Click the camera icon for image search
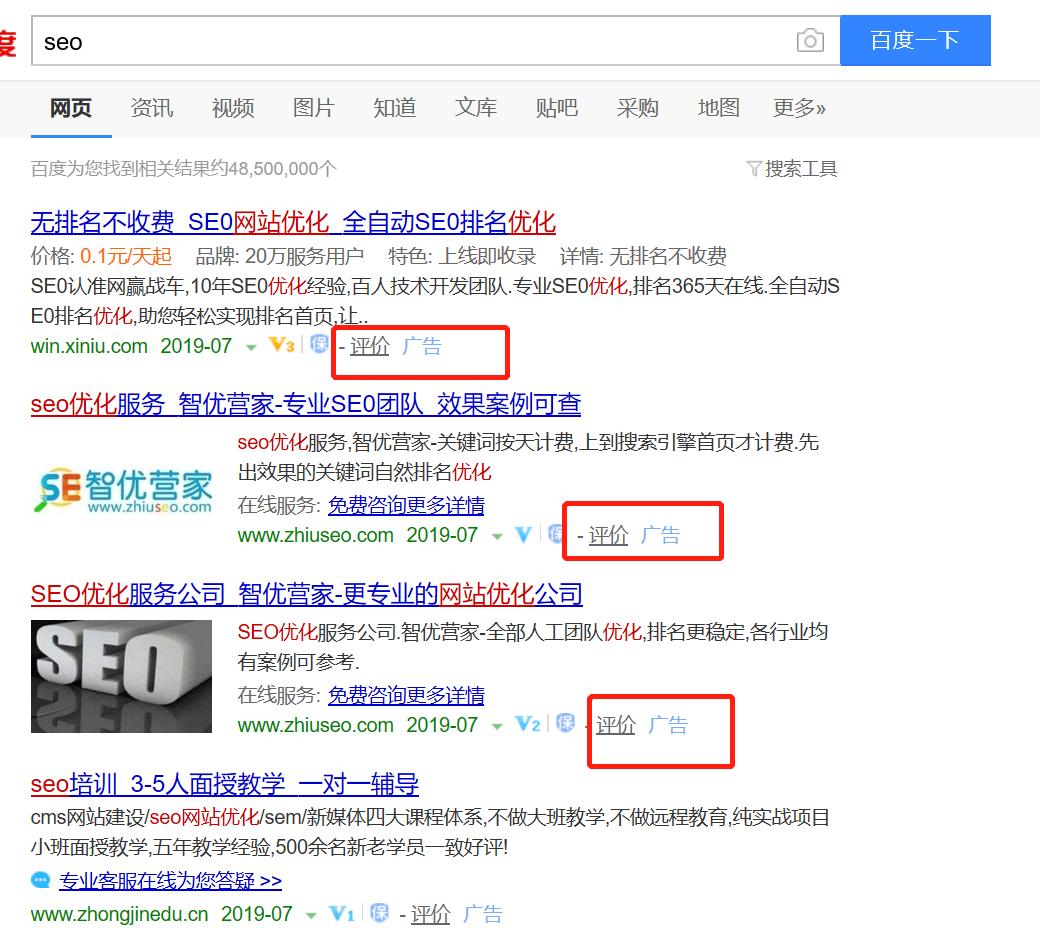Screen dimensions: 1040x928 810,40
